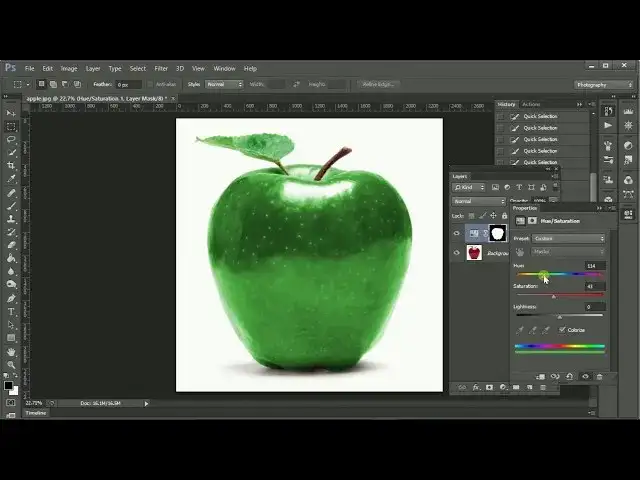Screen dimensions: 640x480
Task: Open the Layer menu
Action: (x=93, y=69)
